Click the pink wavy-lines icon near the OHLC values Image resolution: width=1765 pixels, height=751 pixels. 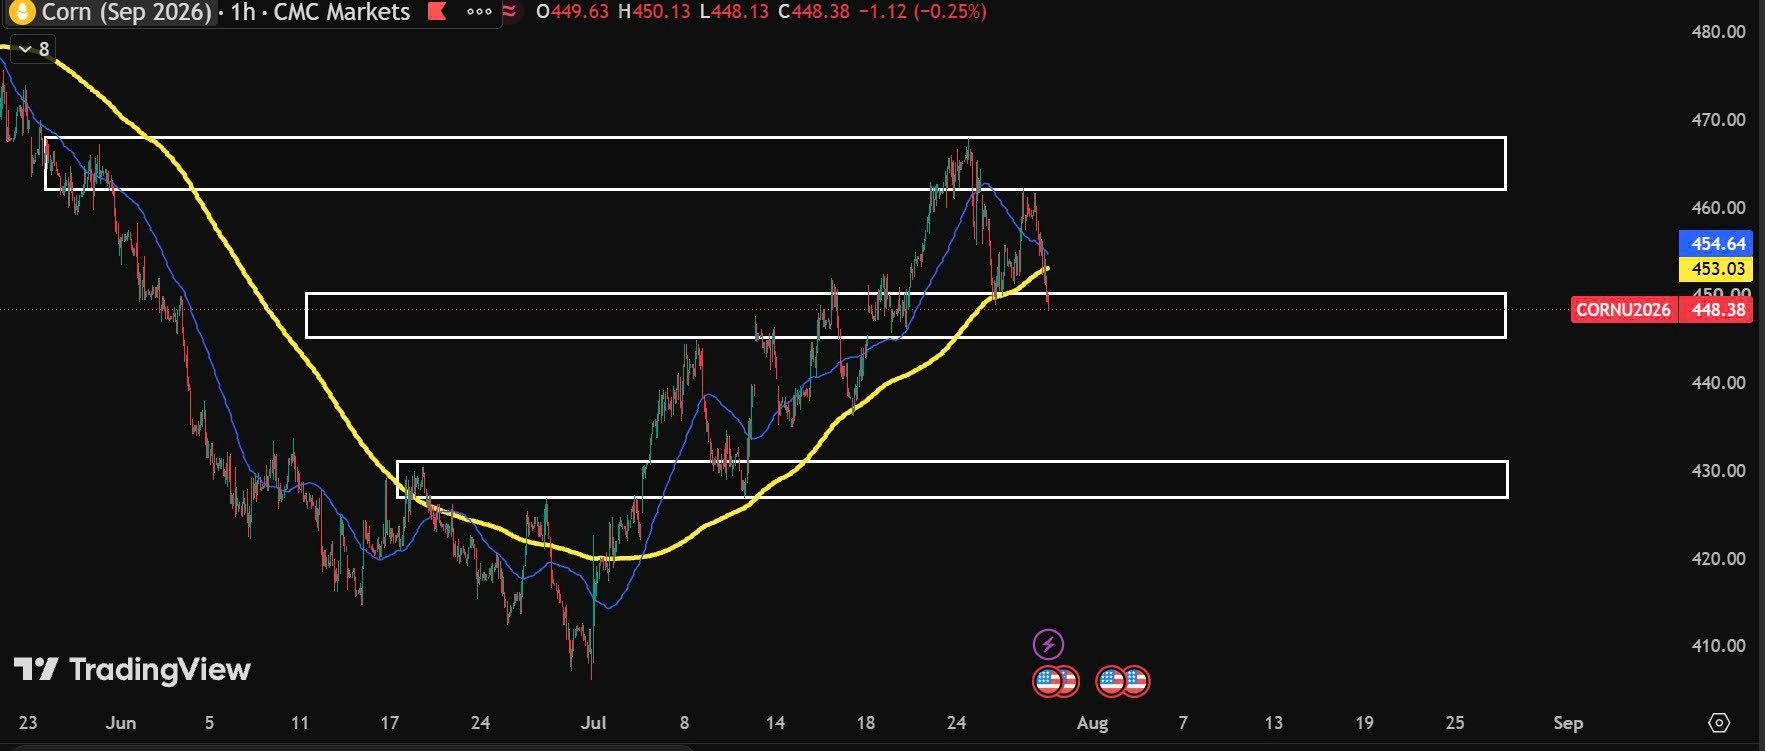(510, 12)
